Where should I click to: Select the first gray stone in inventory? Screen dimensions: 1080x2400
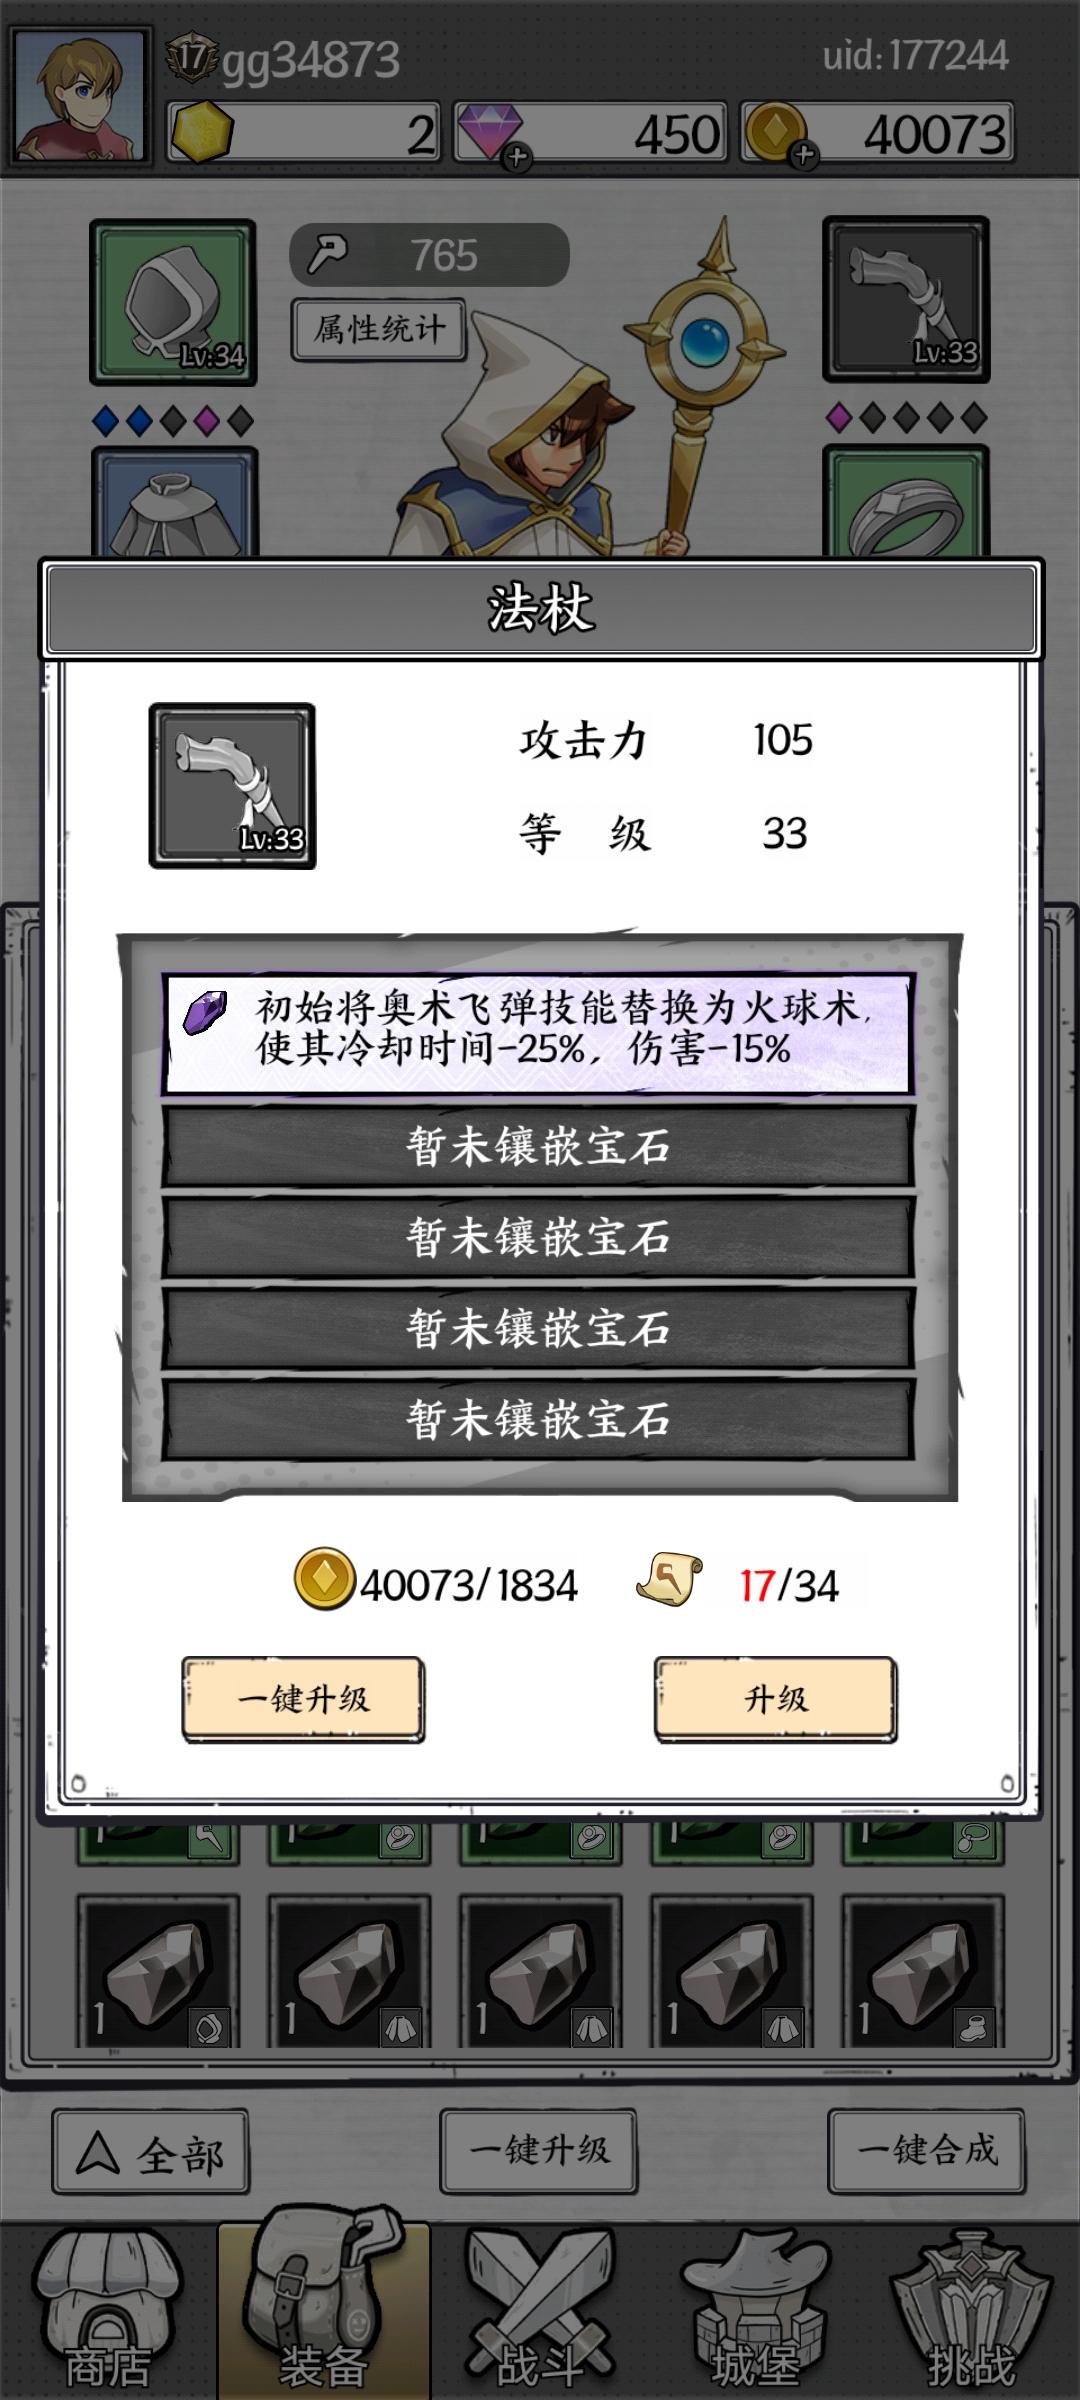[158, 1971]
